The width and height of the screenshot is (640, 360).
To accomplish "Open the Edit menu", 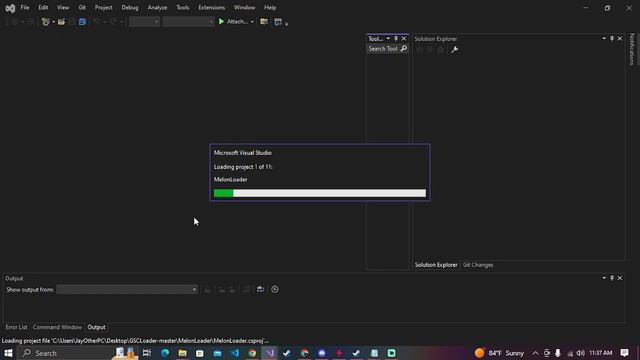I will tap(43, 7).
